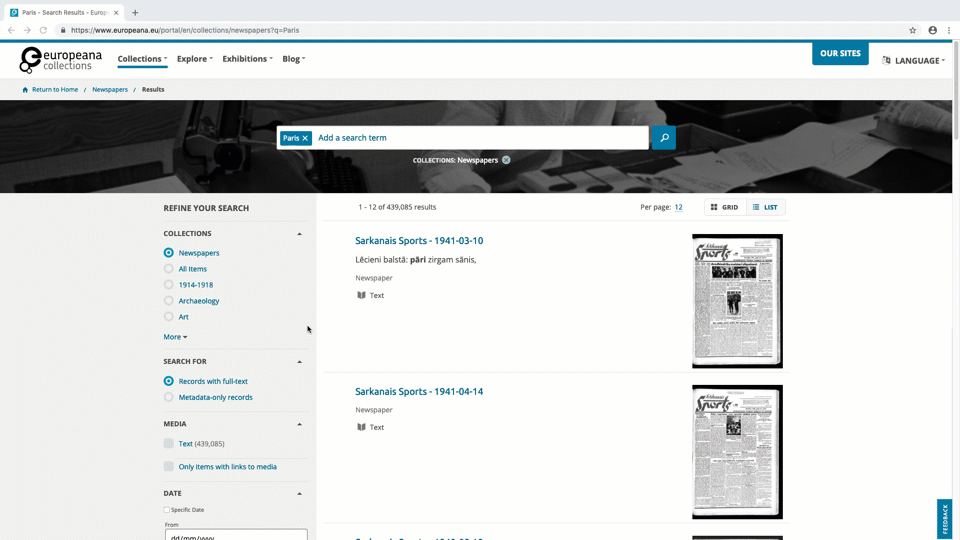Screen dimensions: 960x540
Task: Follow the Newspapers breadcrumb link
Action: [110, 89]
